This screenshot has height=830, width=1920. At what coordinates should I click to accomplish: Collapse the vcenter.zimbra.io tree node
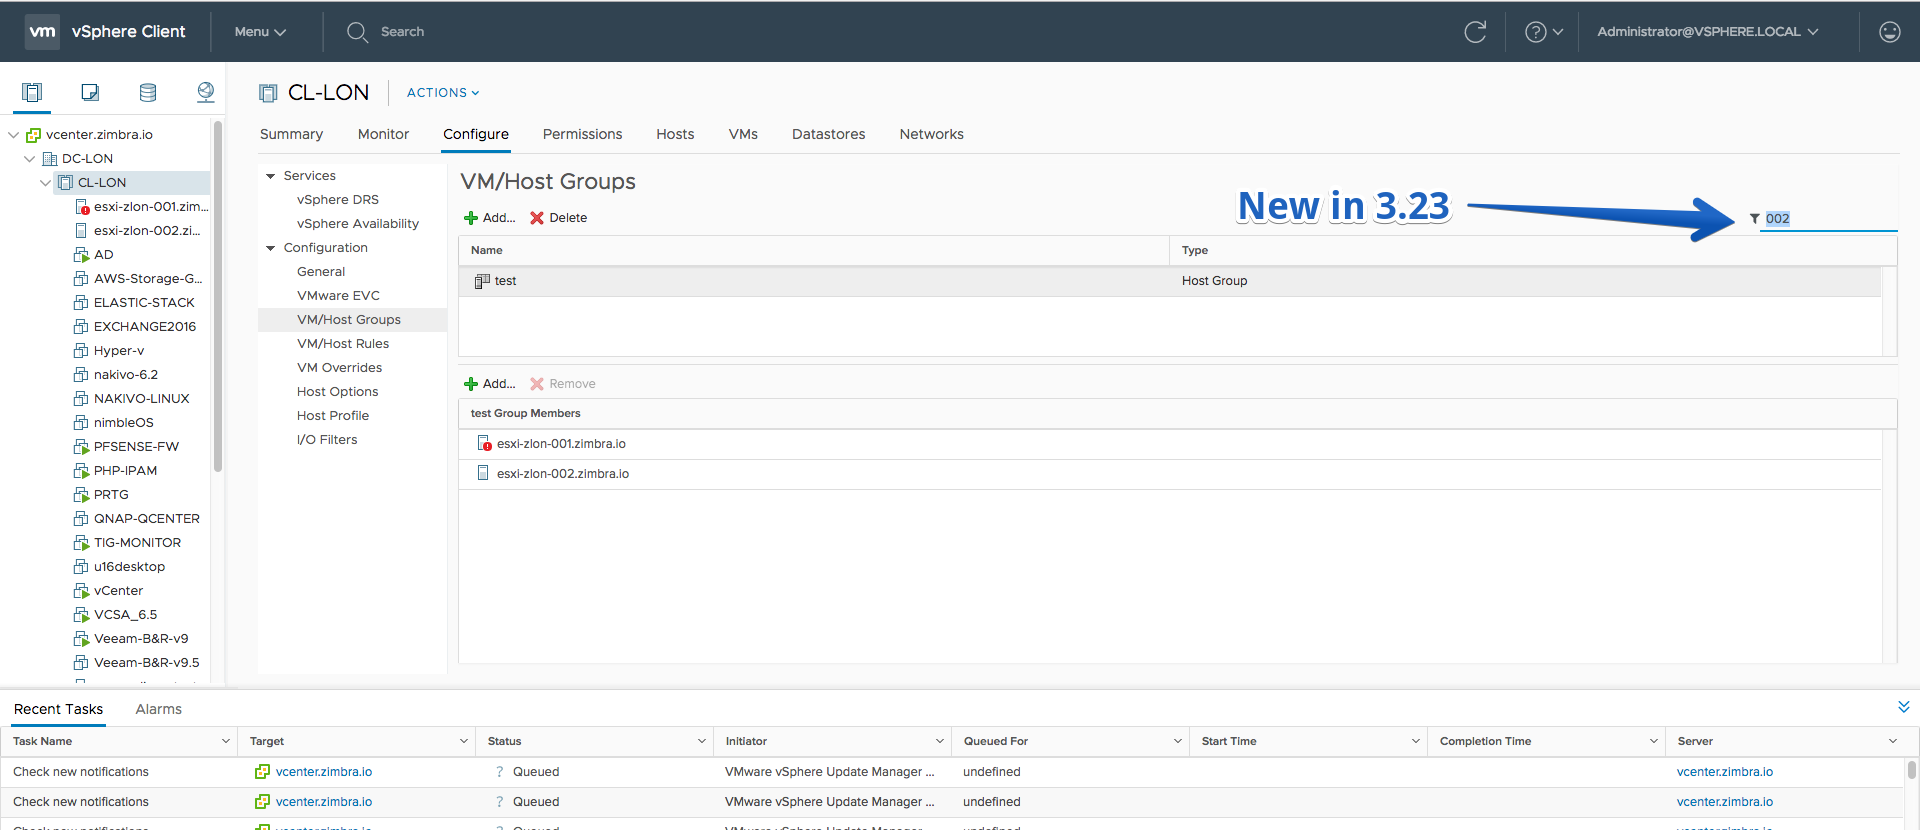(x=13, y=135)
